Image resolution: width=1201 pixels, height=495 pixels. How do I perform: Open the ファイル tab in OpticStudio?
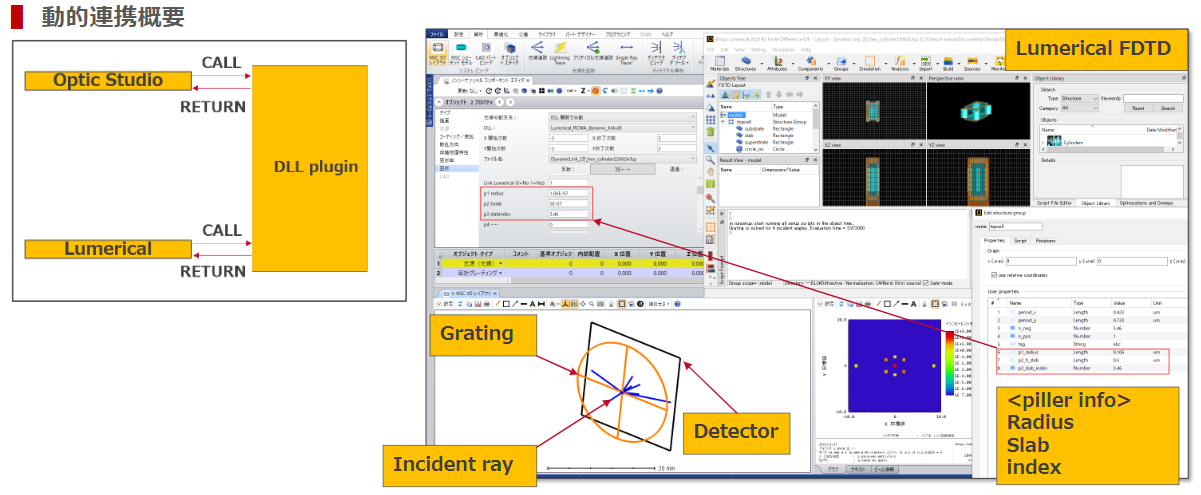(x=439, y=34)
